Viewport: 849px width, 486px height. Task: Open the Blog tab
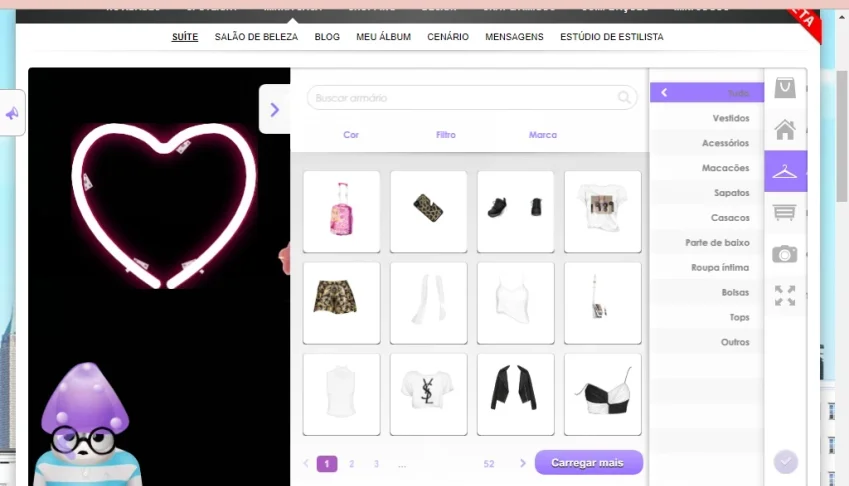pos(327,37)
